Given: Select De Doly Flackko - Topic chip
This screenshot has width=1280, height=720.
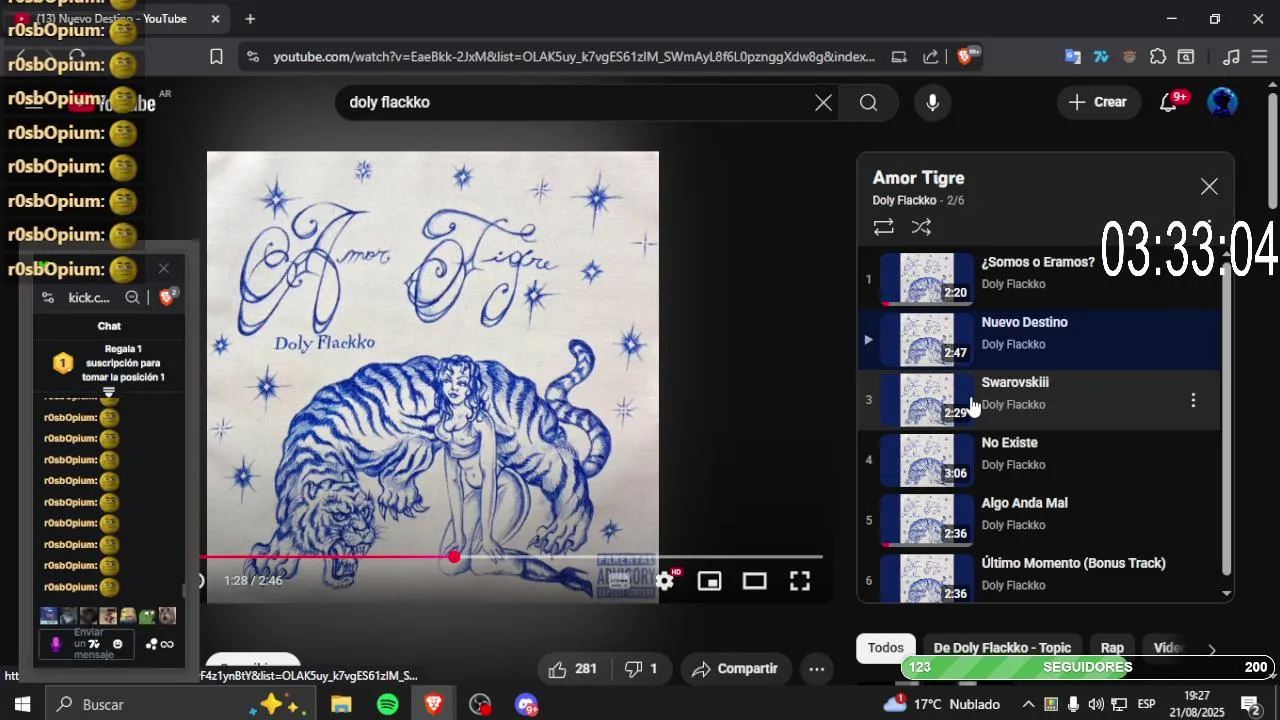Looking at the screenshot, I should coord(1002,648).
